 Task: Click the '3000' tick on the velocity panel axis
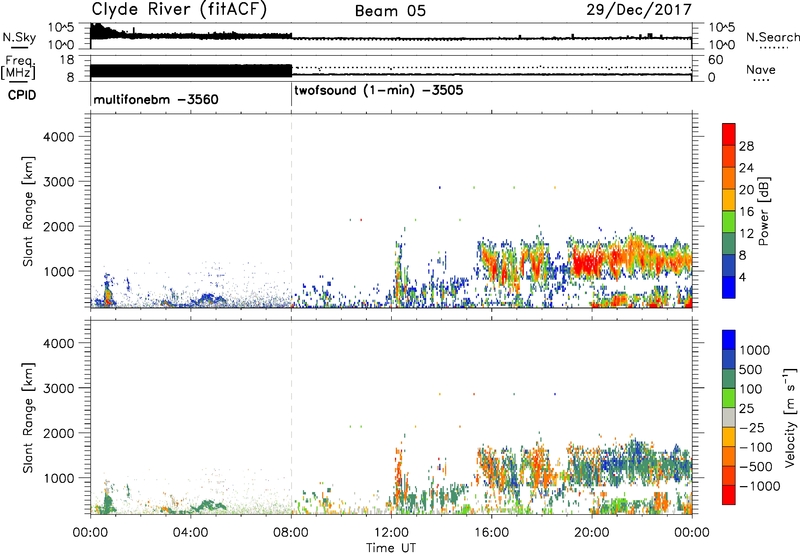[x=59, y=388]
